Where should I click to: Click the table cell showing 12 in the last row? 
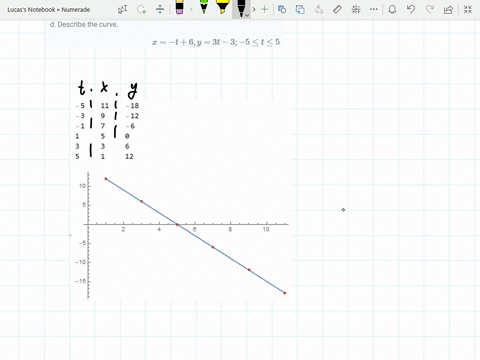(x=129, y=156)
